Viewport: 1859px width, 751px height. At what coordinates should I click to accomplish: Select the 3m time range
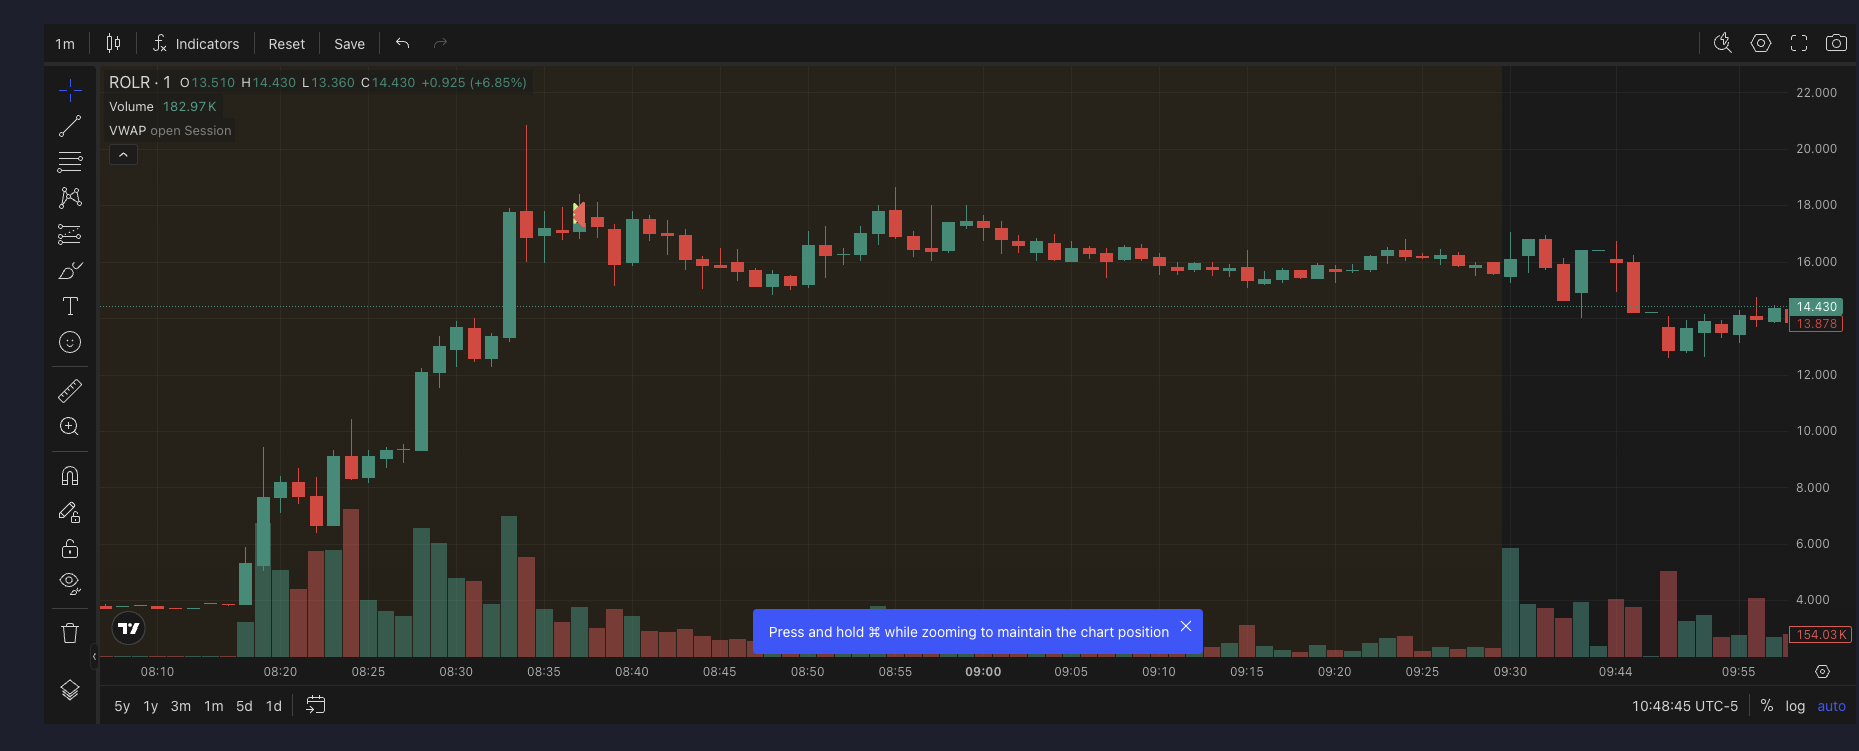point(180,706)
